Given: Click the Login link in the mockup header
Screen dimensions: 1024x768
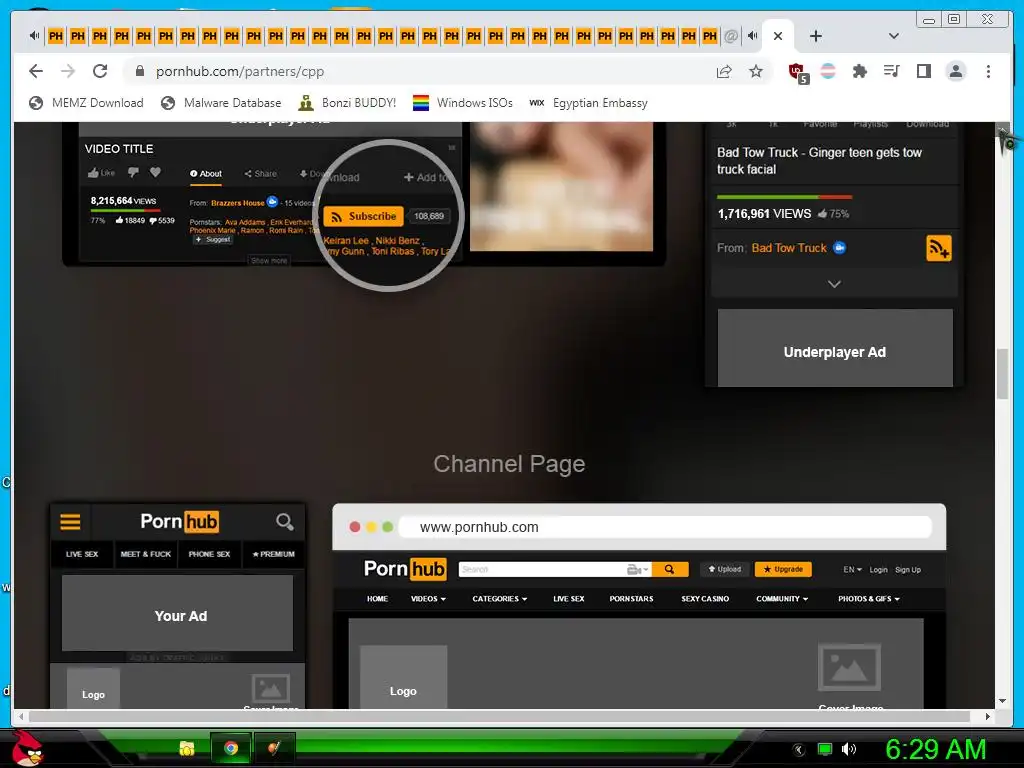Looking at the screenshot, I should 878,569.
